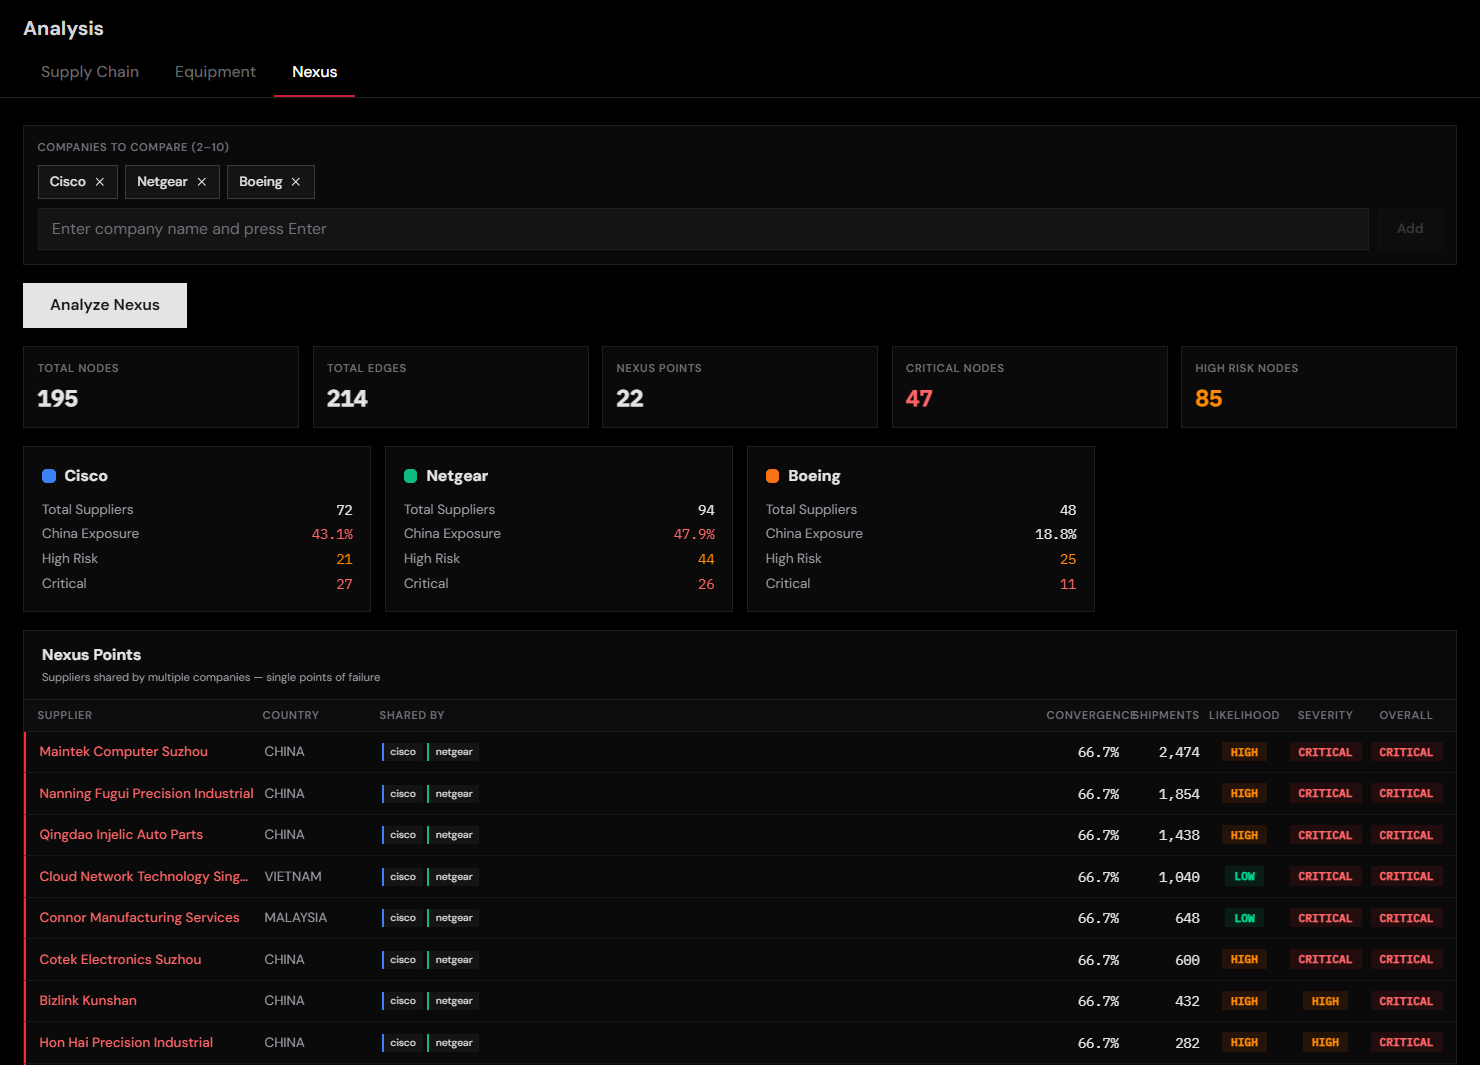This screenshot has height=1065, width=1480.
Task: Remove the Netgear company chip
Action: pos(202,181)
